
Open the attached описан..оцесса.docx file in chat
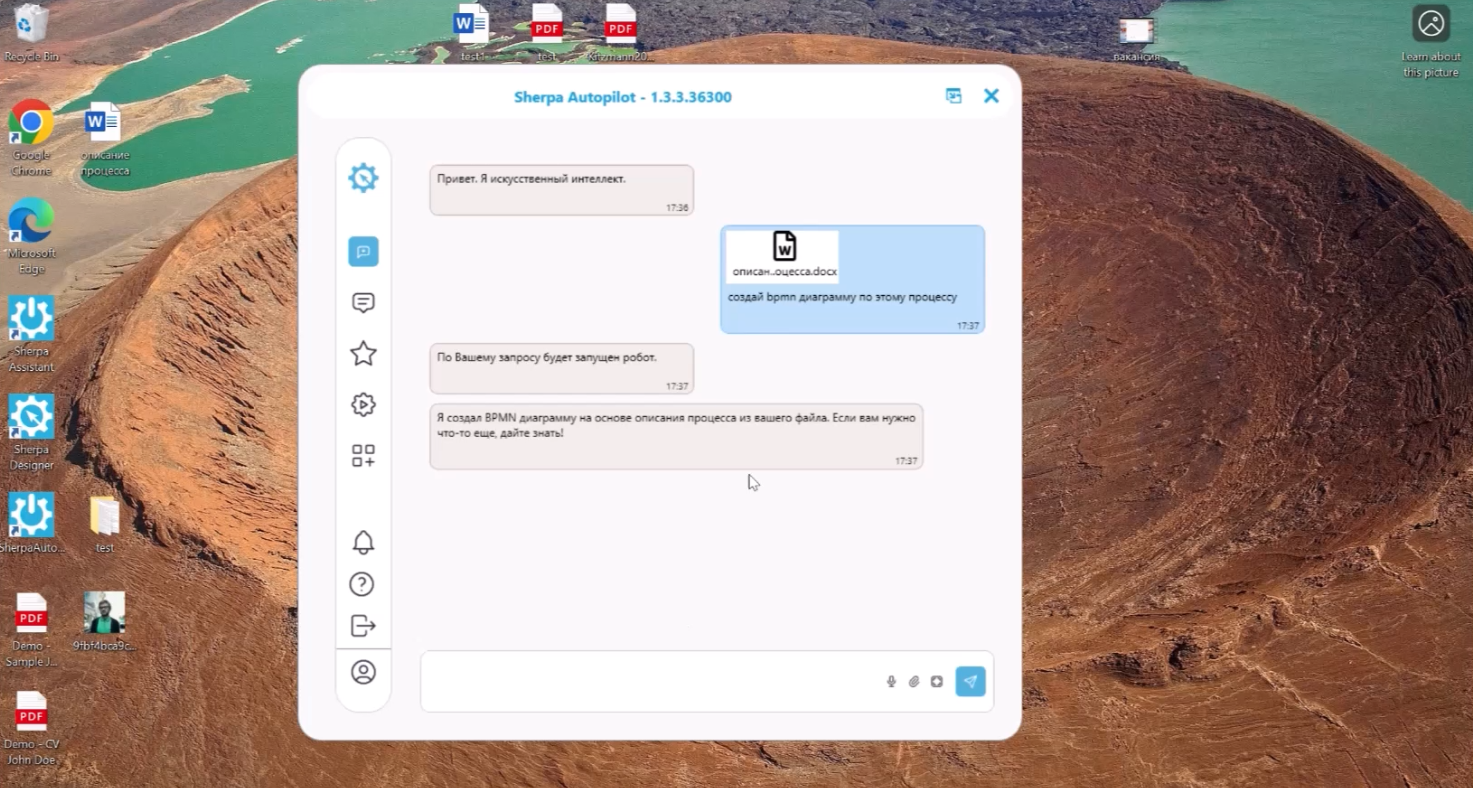click(783, 256)
